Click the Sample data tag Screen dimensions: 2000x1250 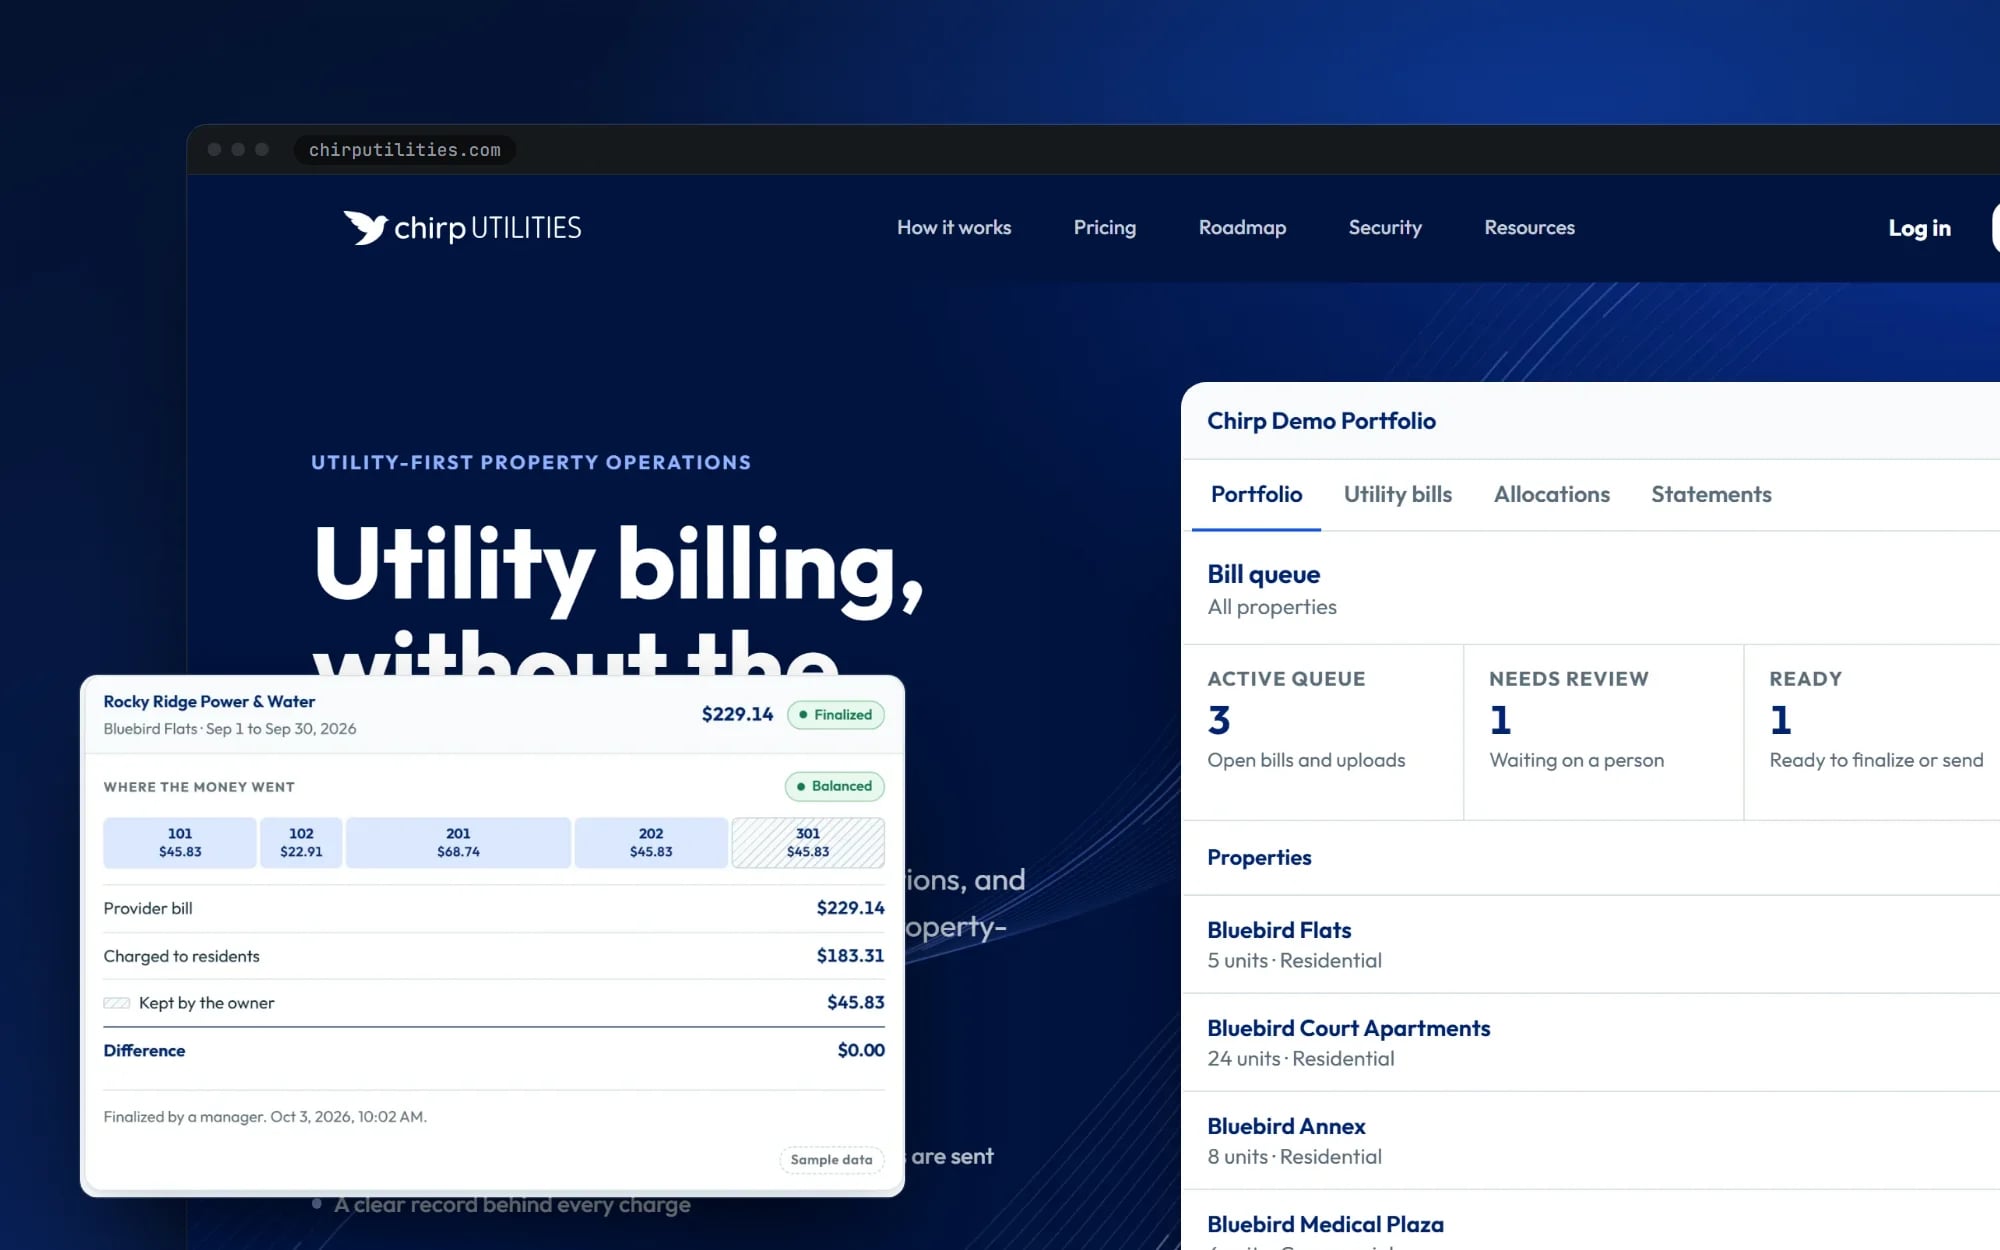tap(832, 1160)
